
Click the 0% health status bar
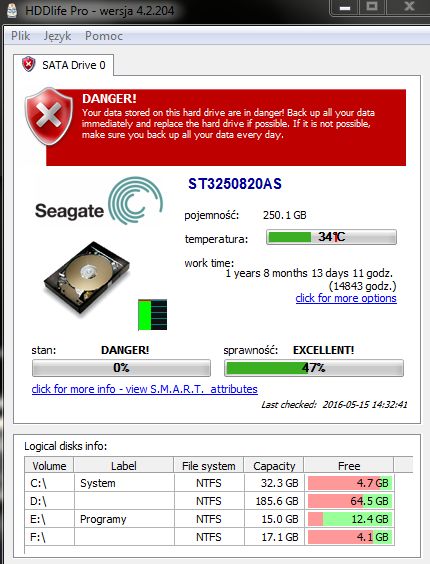[x=121, y=368]
